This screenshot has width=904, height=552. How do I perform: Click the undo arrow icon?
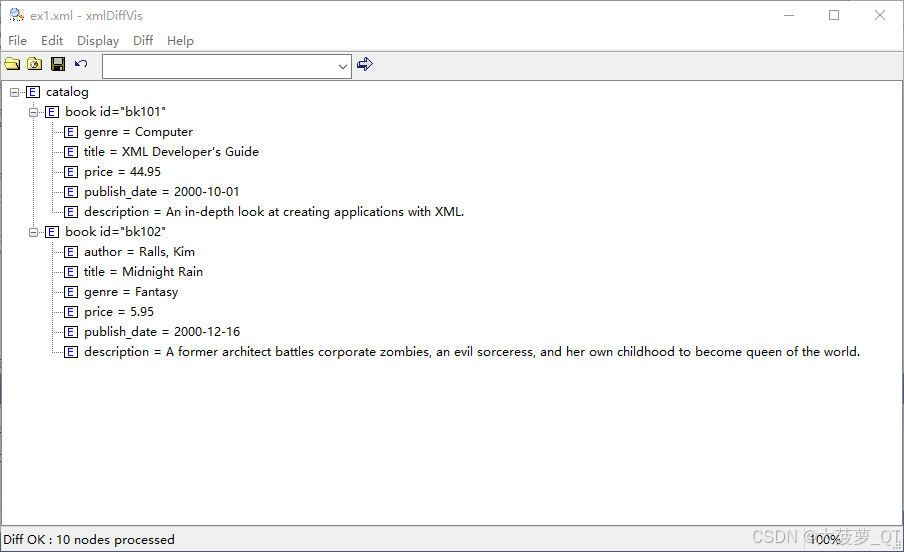(x=81, y=64)
